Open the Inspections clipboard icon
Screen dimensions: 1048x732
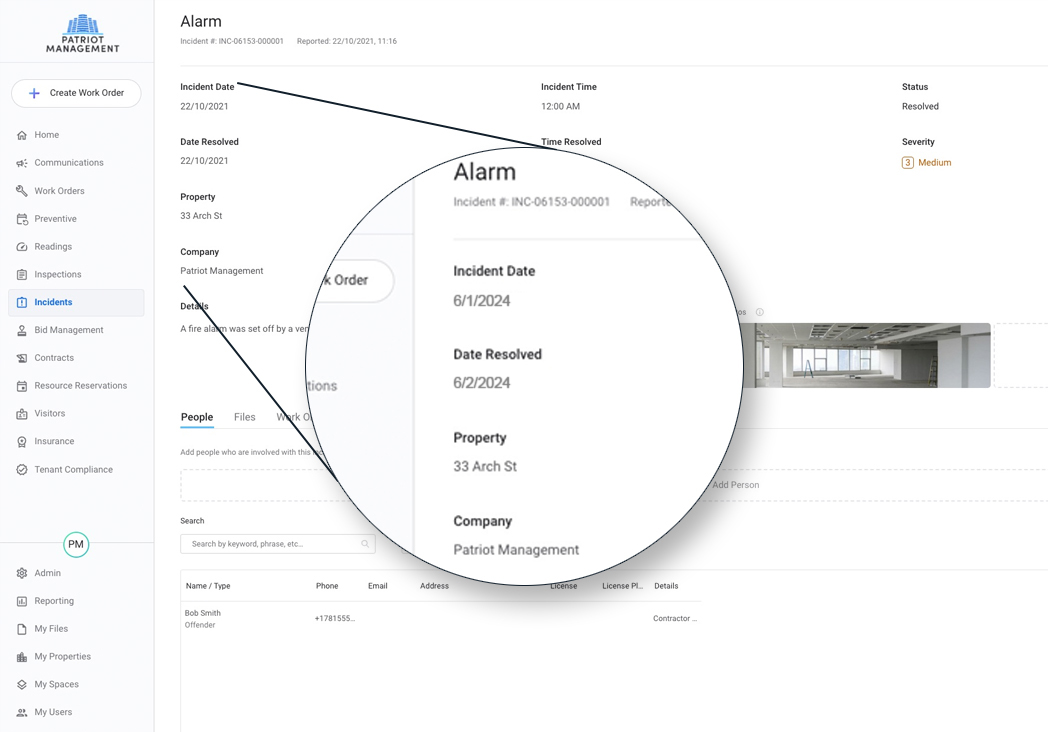tap(22, 275)
